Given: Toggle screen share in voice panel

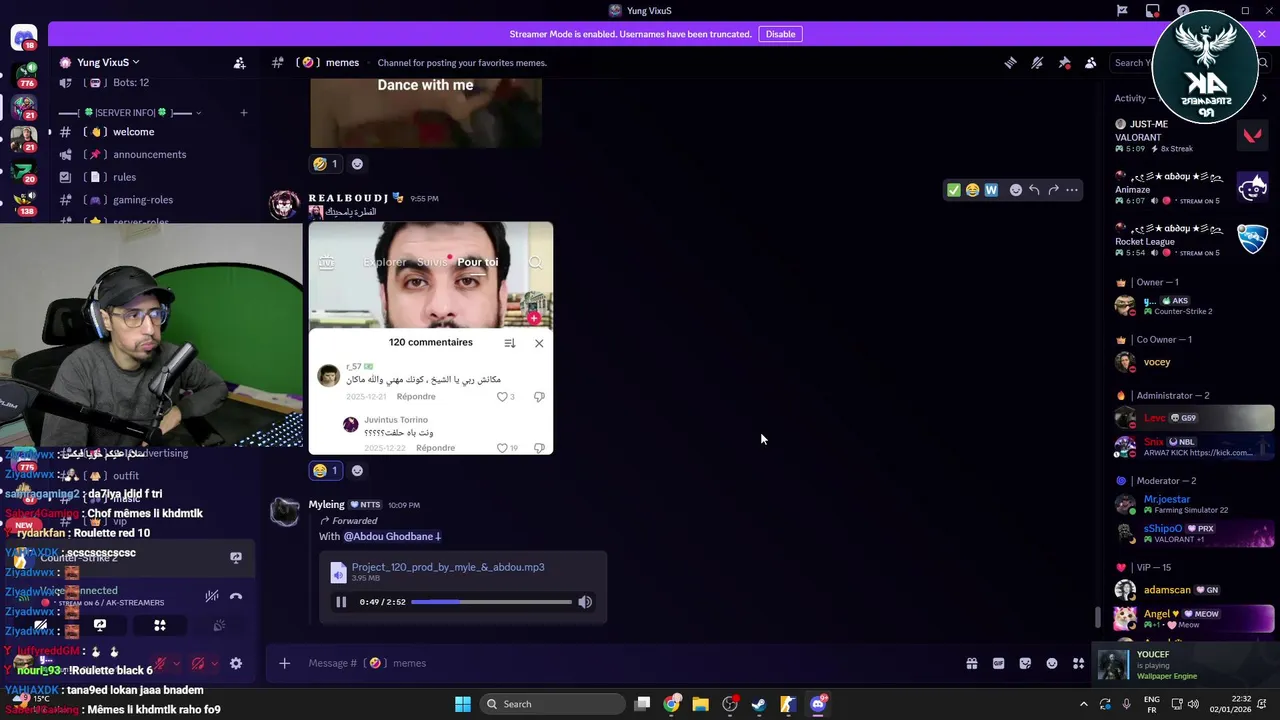Looking at the screenshot, I should point(100,625).
